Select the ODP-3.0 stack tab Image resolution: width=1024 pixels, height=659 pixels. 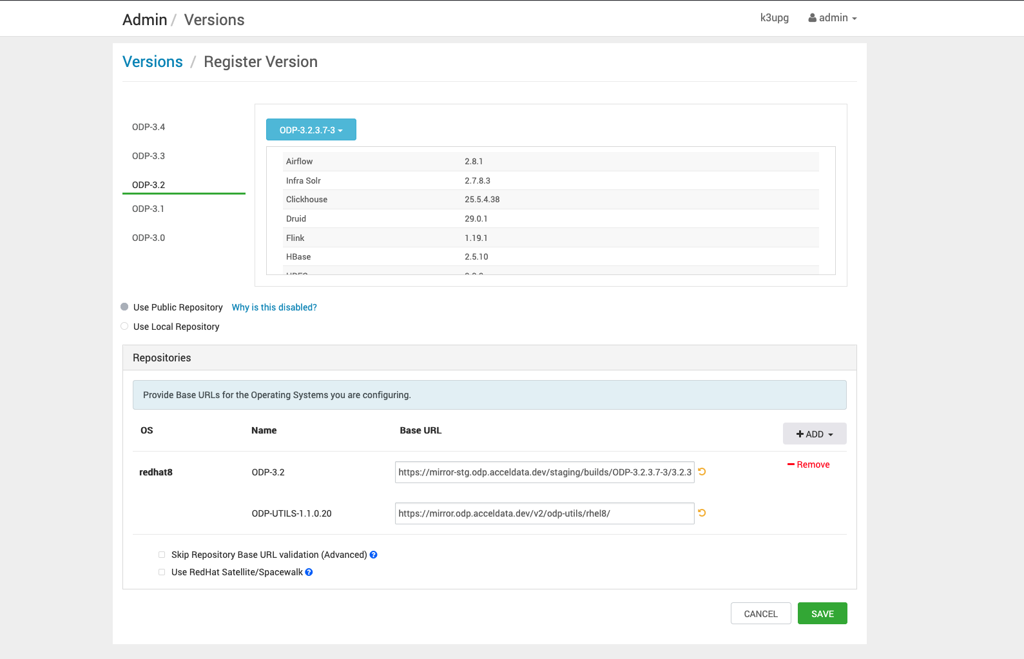(149, 238)
